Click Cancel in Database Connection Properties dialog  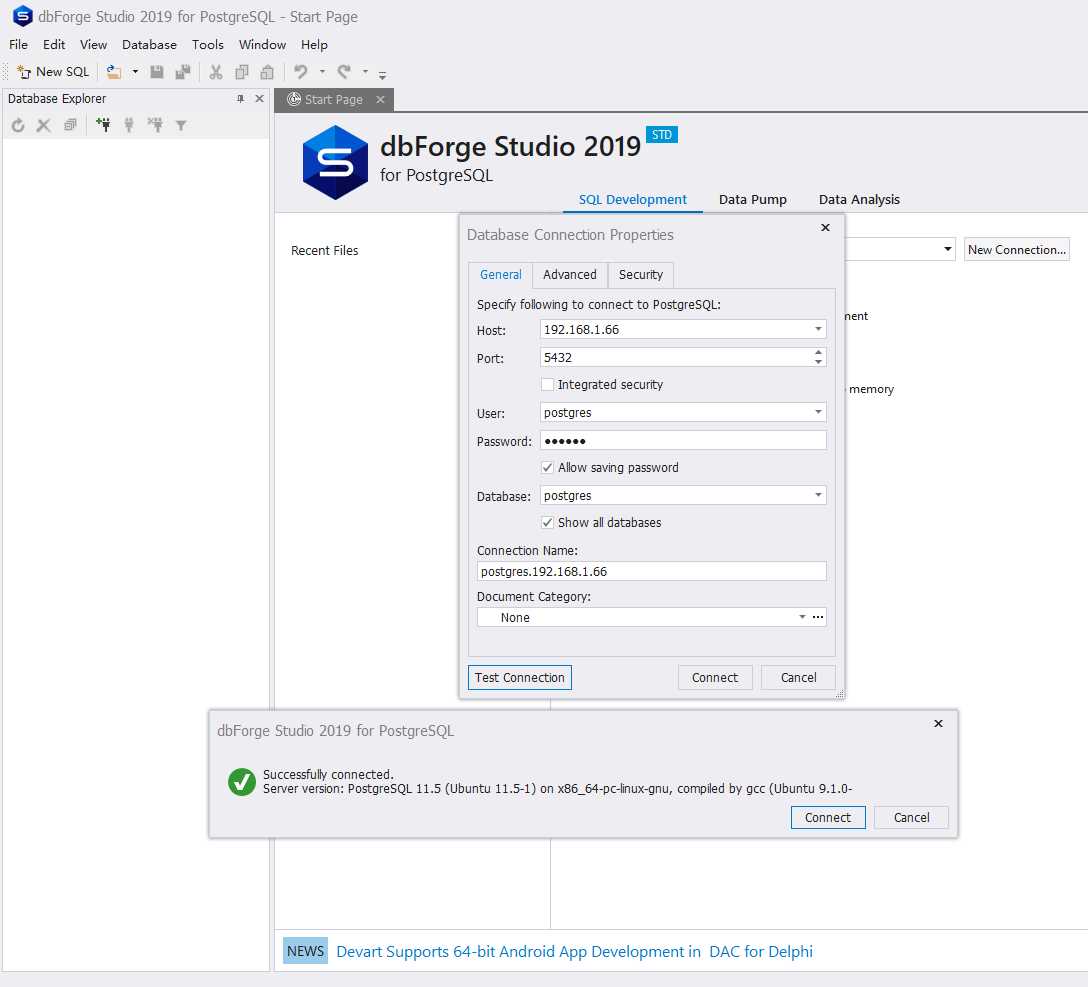click(x=798, y=677)
